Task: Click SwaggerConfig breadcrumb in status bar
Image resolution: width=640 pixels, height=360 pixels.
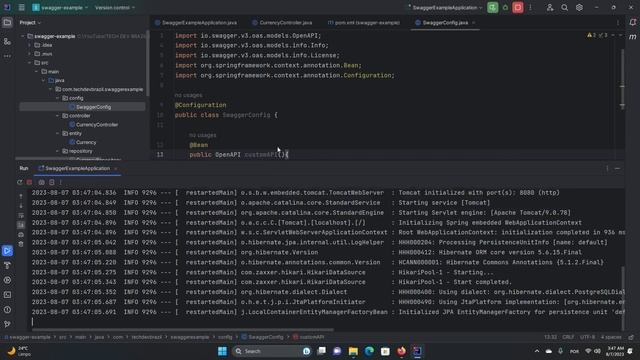Action: [x=262, y=337]
